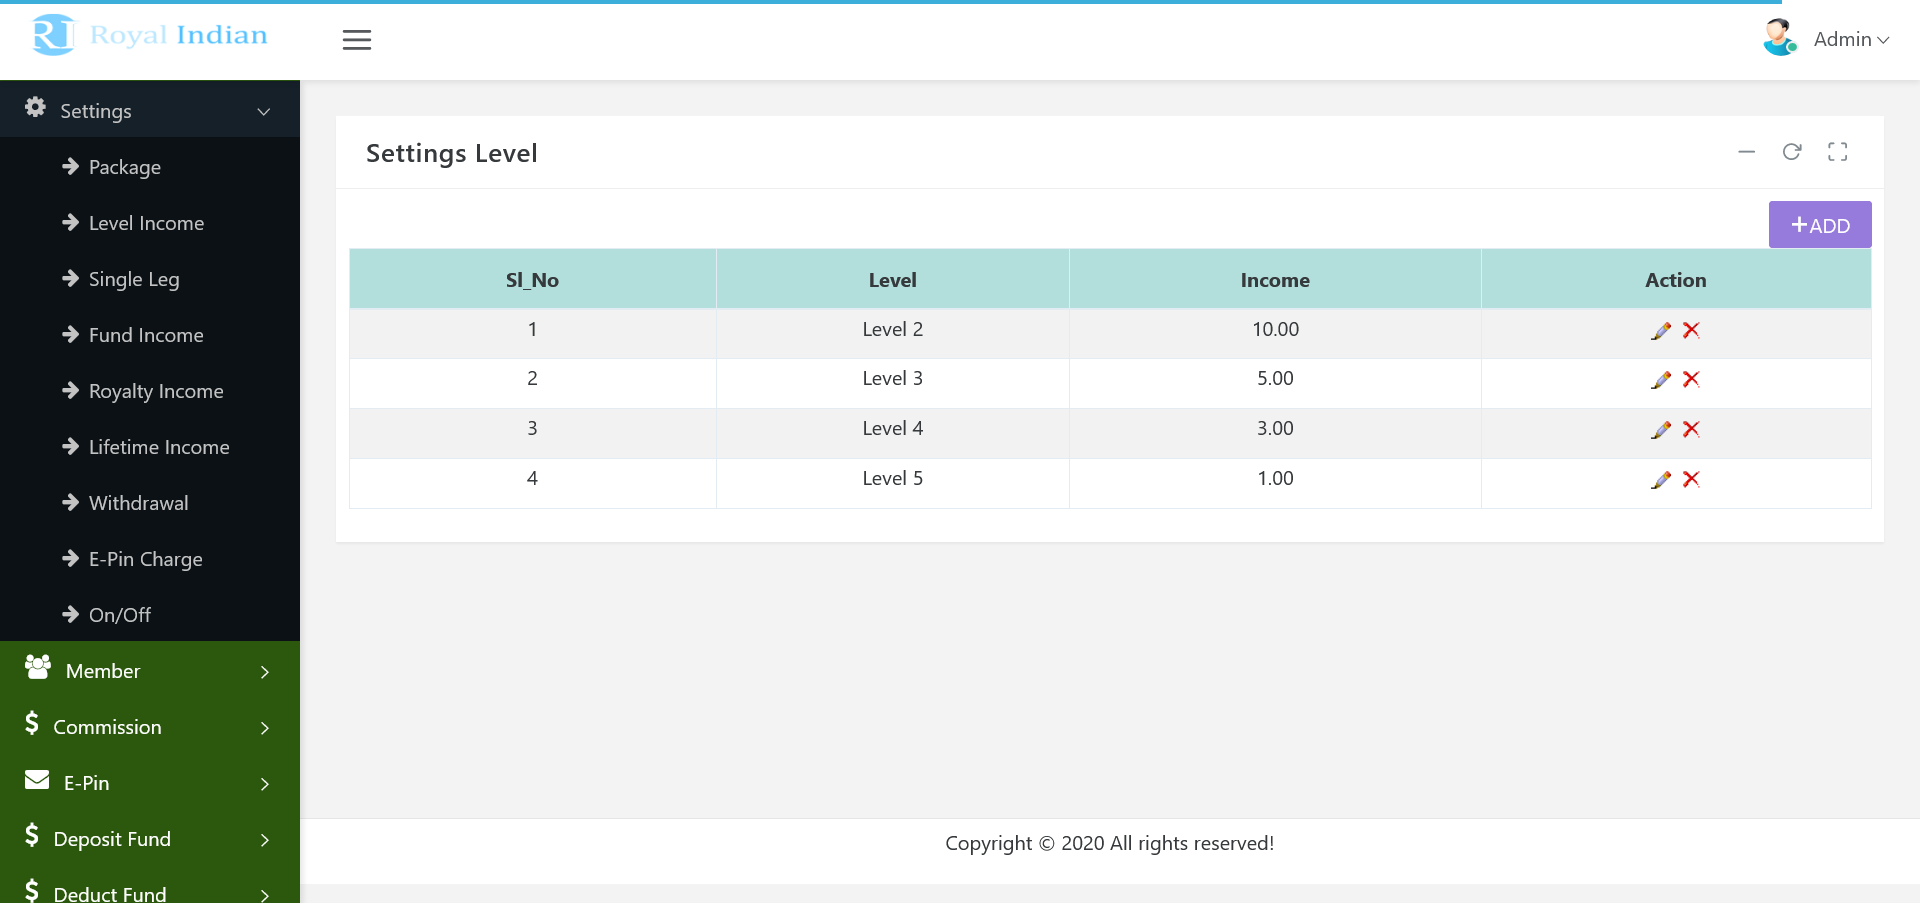Open the Fund Income settings
Image resolution: width=1920 pixels, height=903 pixels.
[146, 335]
